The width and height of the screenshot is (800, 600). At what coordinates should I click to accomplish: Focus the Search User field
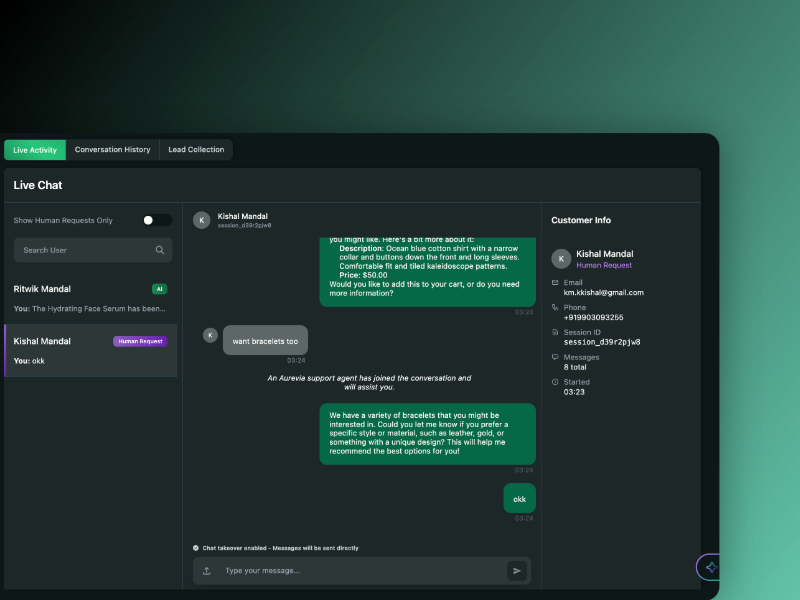tap(85, 250)
